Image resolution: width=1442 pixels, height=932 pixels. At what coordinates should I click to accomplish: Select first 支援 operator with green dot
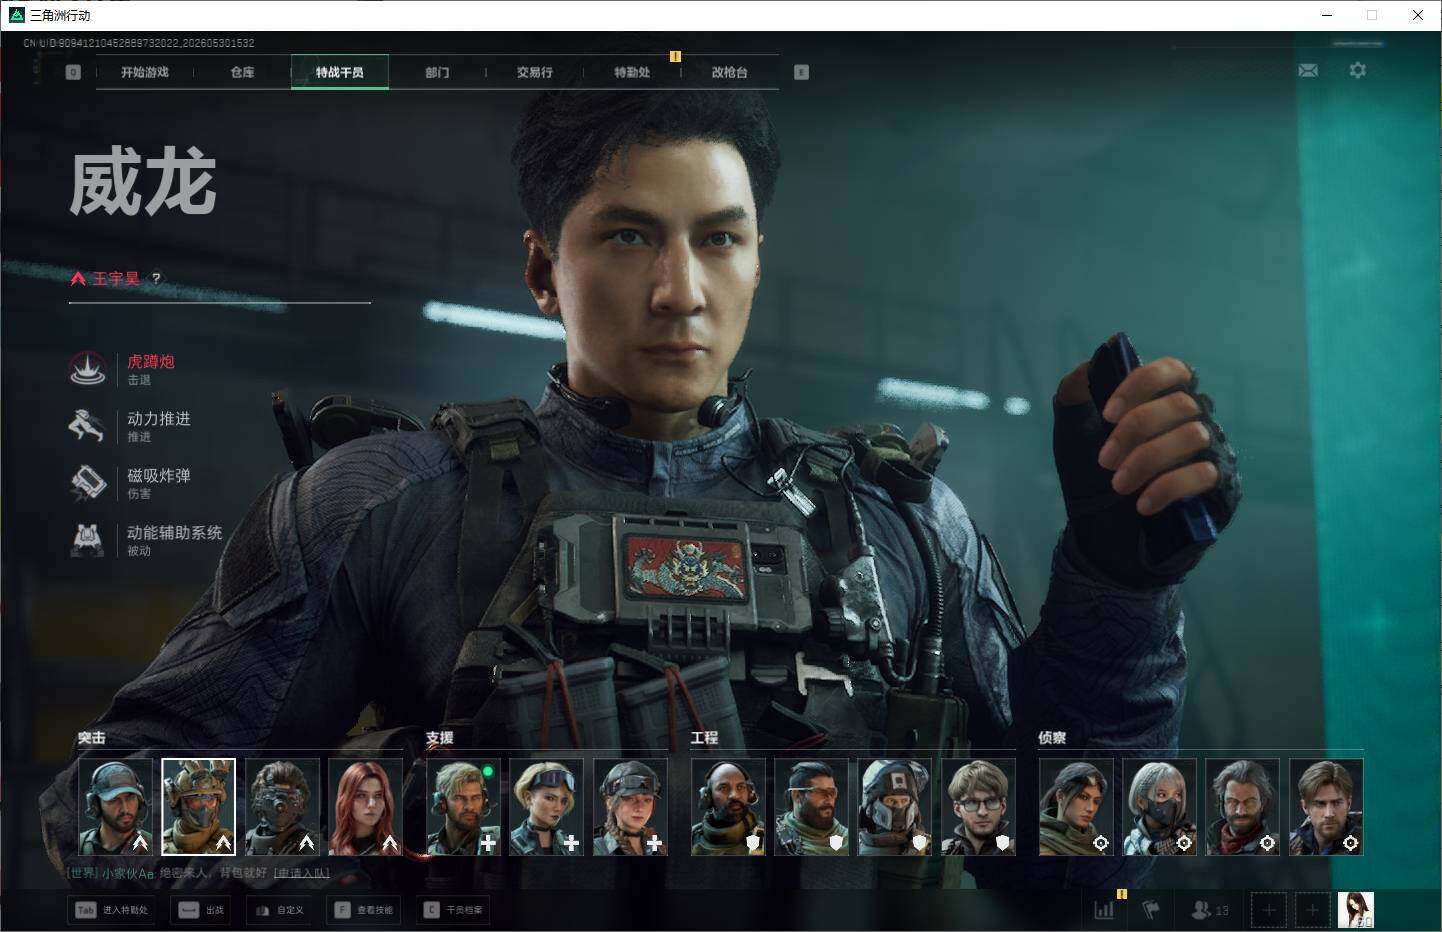(464, 807)
